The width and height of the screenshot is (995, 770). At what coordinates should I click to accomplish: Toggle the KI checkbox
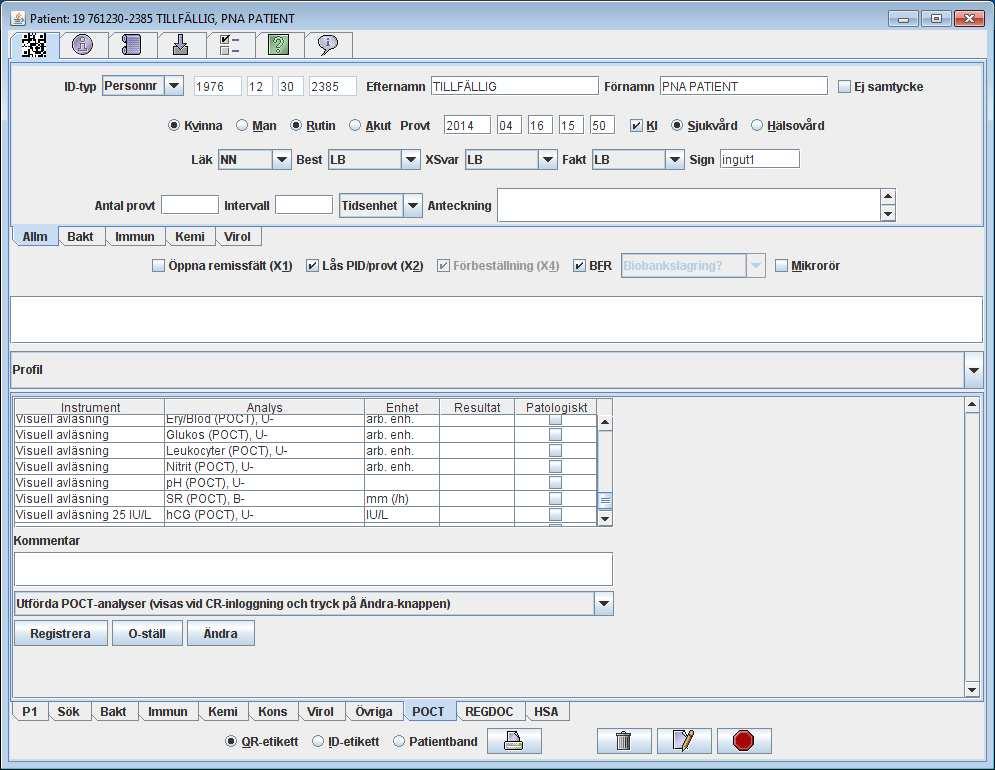tap(636, 126)
